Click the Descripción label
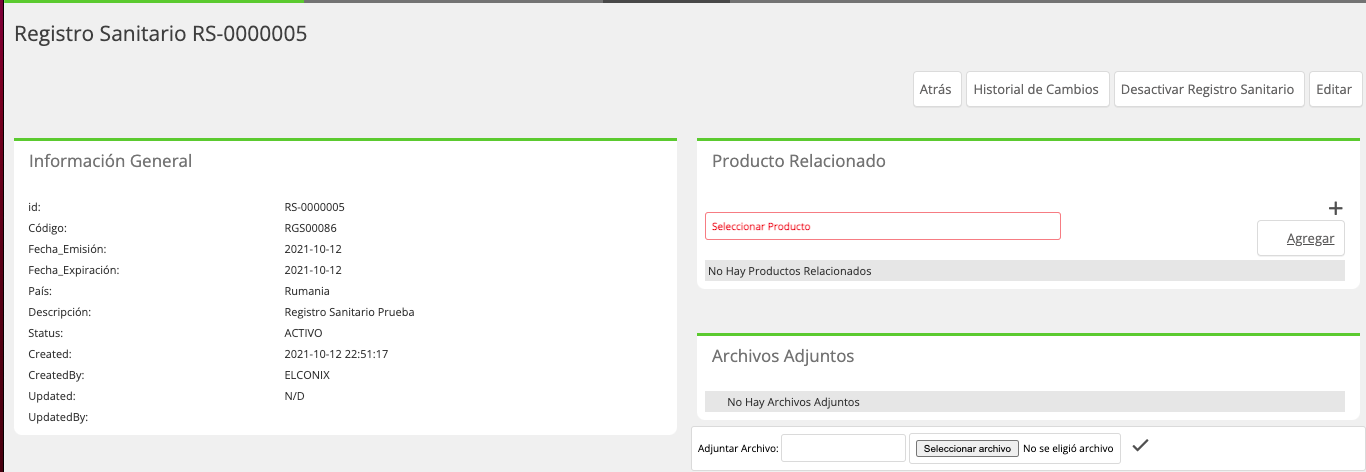 [x=59, y=312]
